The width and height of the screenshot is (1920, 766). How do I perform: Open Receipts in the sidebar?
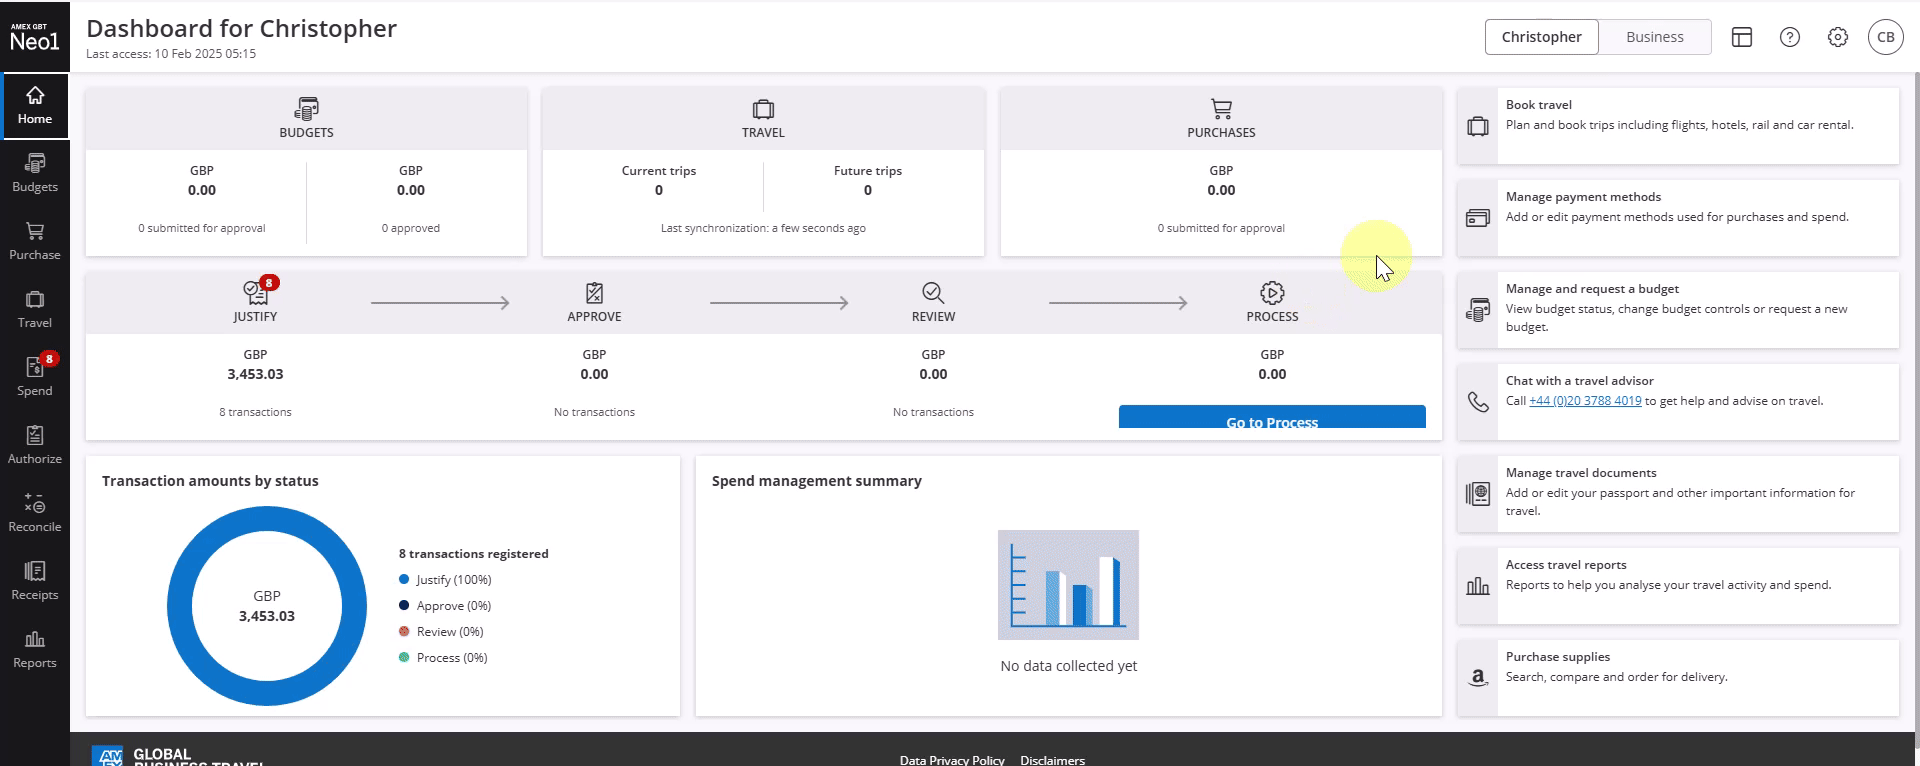[x=35, y=581]
